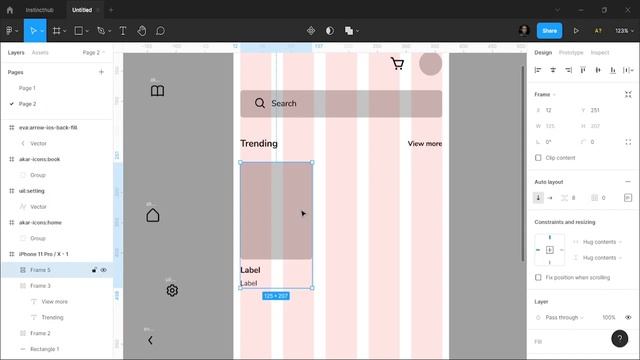Select the Text tool
The image size is (640, 360).
(x=122, y=31)
